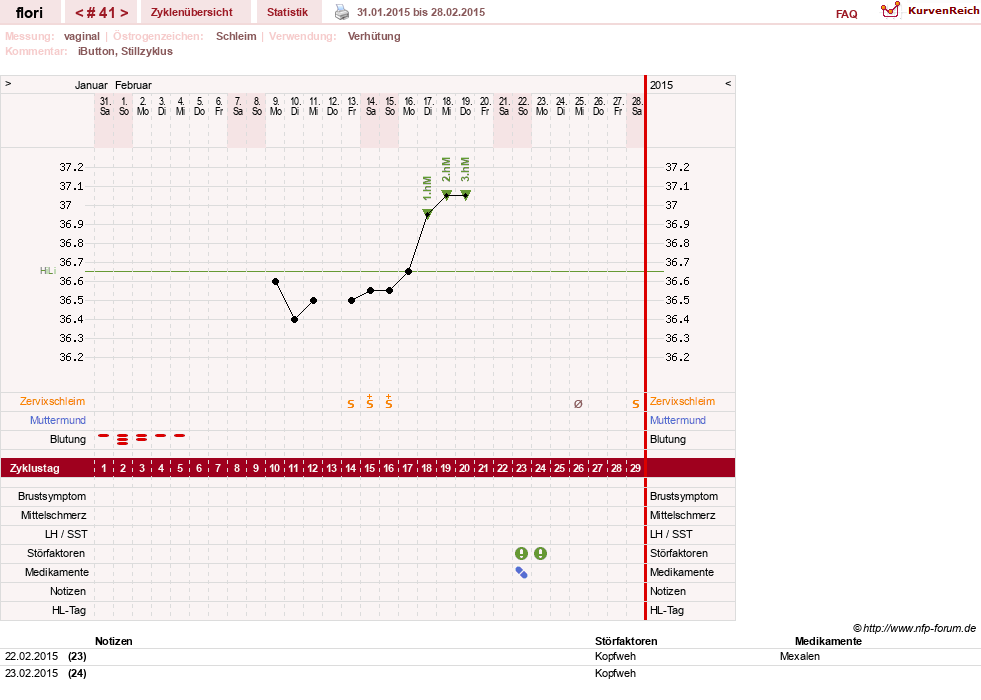The height and width of the screenshot is (700, 981).
Task: Click the date range 31.01.2015 bis 28.02.2015
Action: coord(420,12)
